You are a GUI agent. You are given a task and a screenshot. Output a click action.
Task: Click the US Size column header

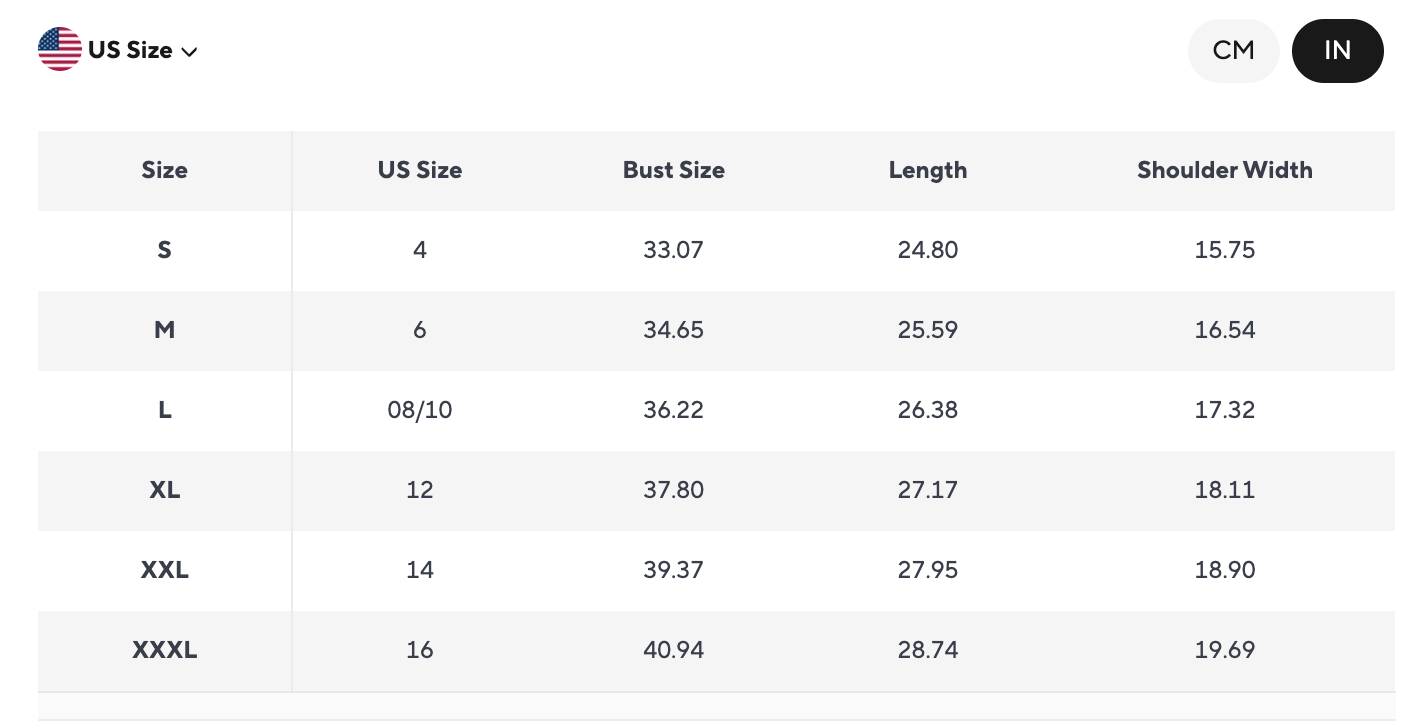pyautogui.click(x=420, y=170)
